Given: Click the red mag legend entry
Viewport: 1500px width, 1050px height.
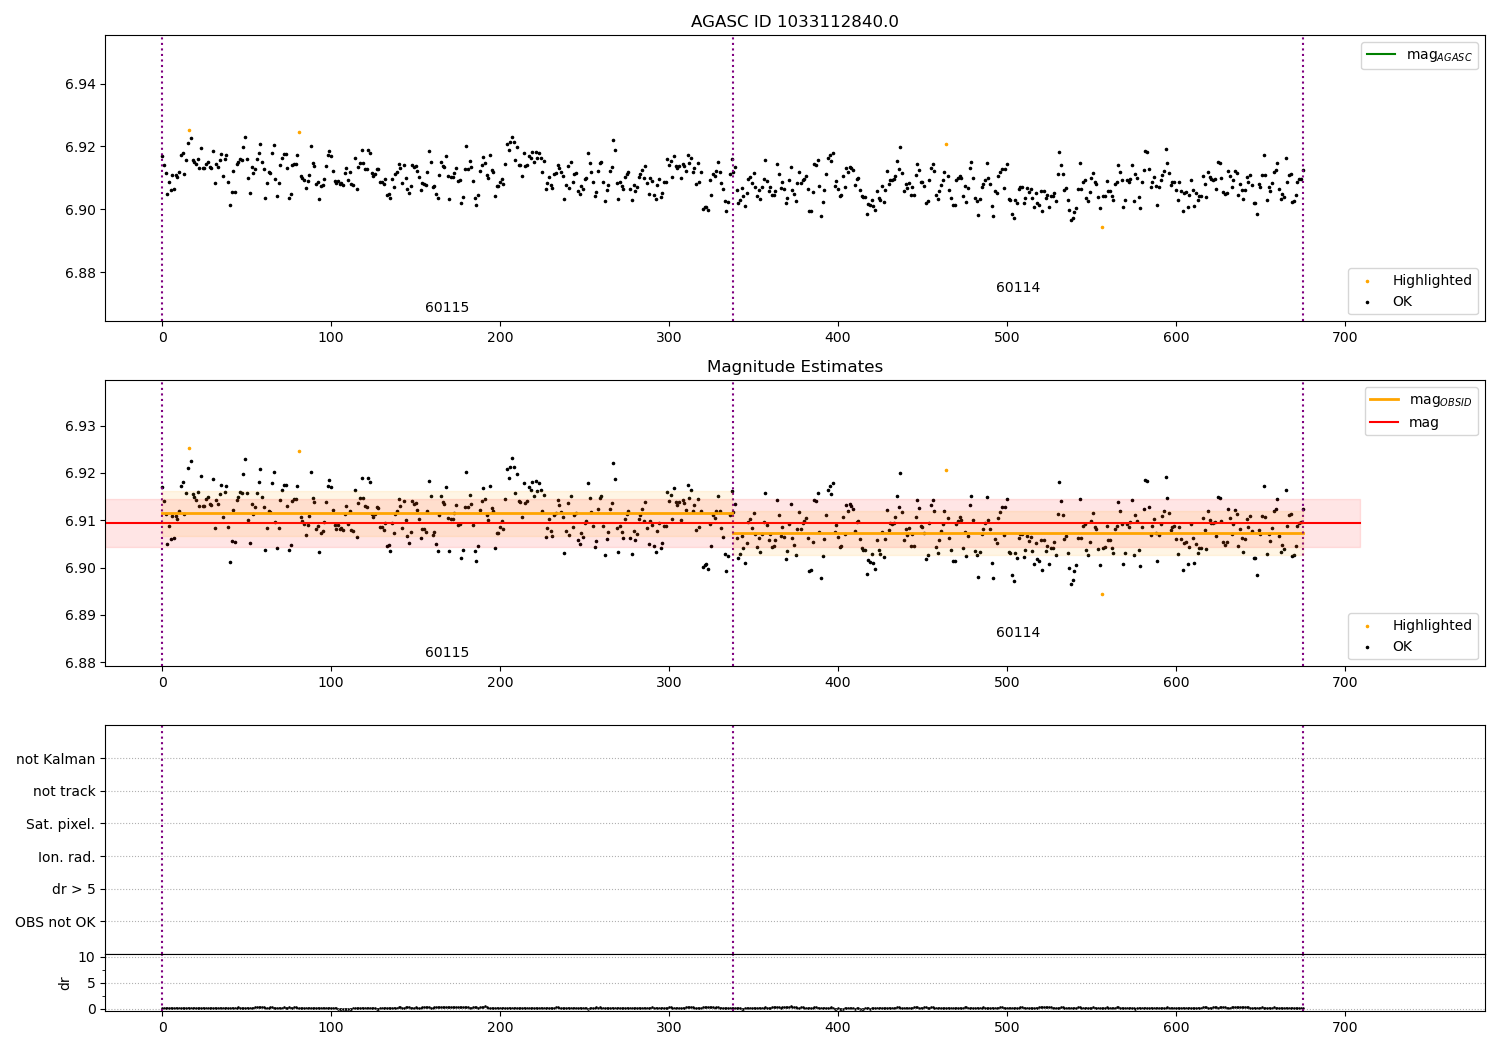Looking at the screenshot, I should (1404, 422).
